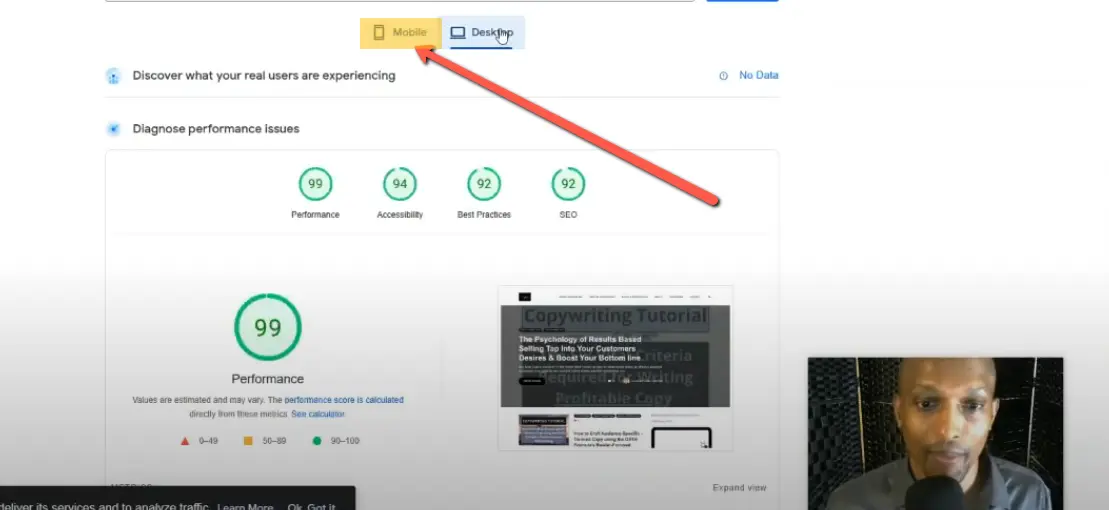This screenshot has width=1109, height=510.
Task: Click the page screenshot thumbnail
Action: tap(615, 368)
